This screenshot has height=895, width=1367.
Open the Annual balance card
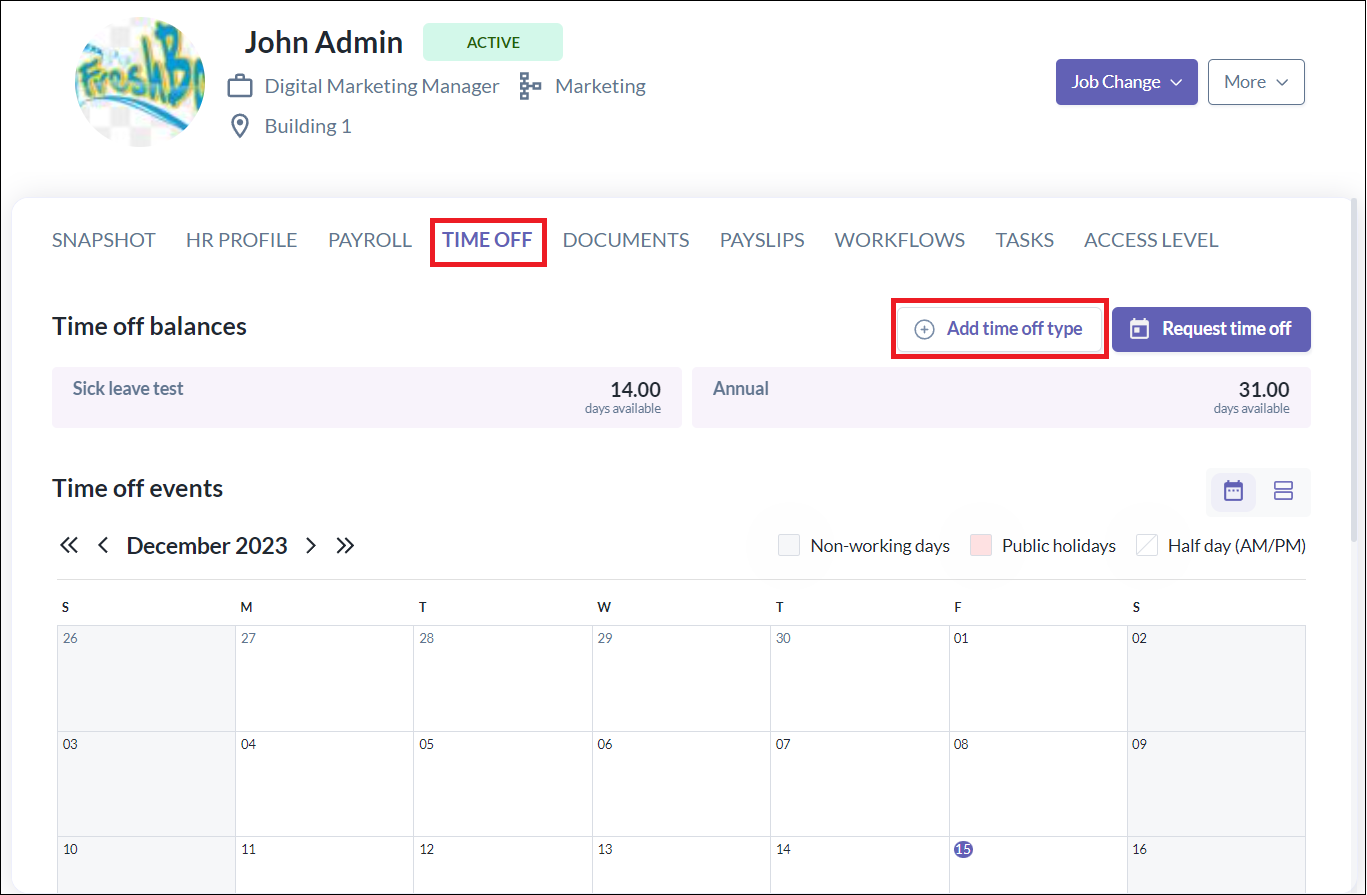1001,397
